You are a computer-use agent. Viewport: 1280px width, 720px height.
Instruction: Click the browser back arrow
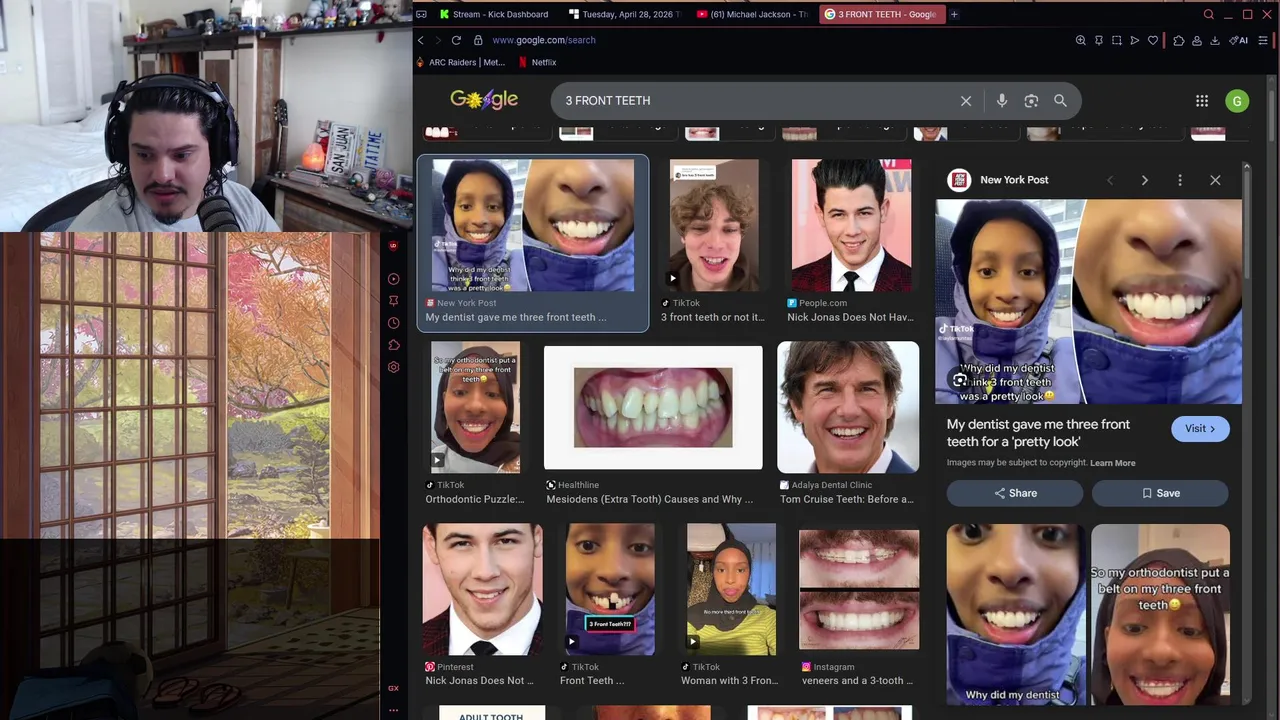coord(421,40)
